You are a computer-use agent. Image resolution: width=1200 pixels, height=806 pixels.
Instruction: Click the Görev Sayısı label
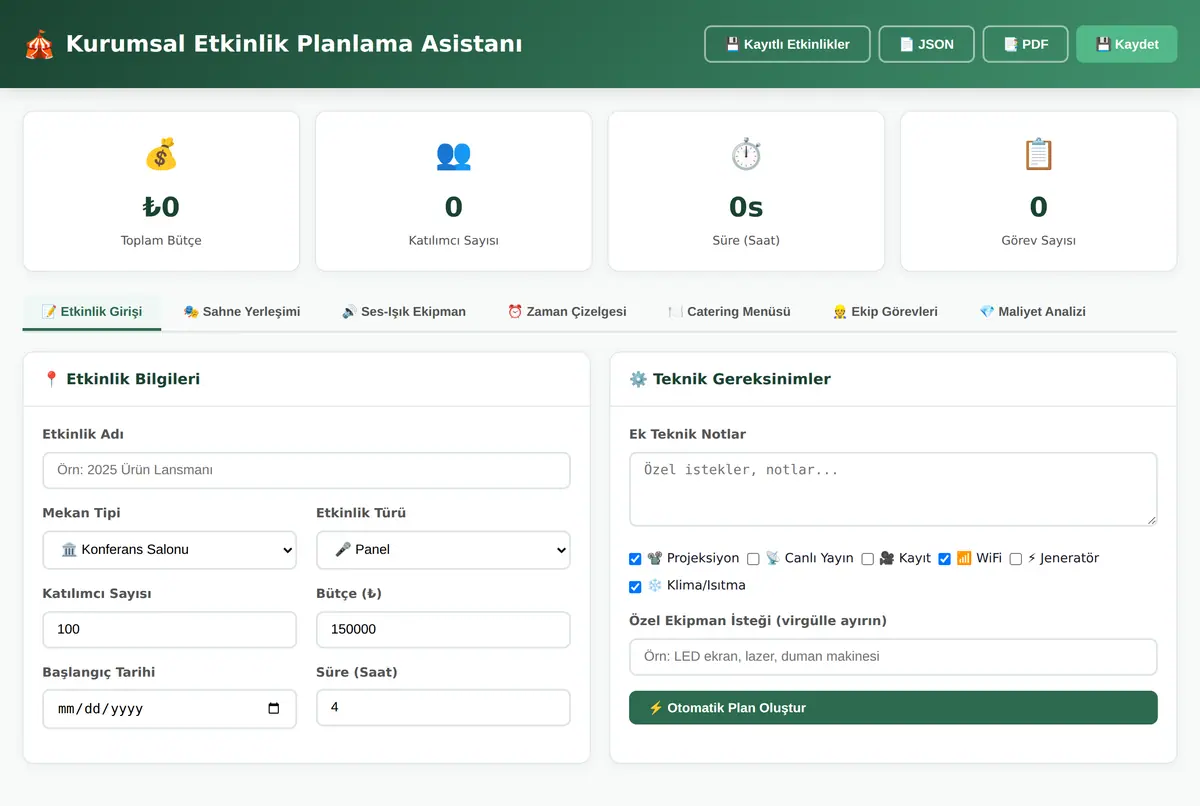1038,241
